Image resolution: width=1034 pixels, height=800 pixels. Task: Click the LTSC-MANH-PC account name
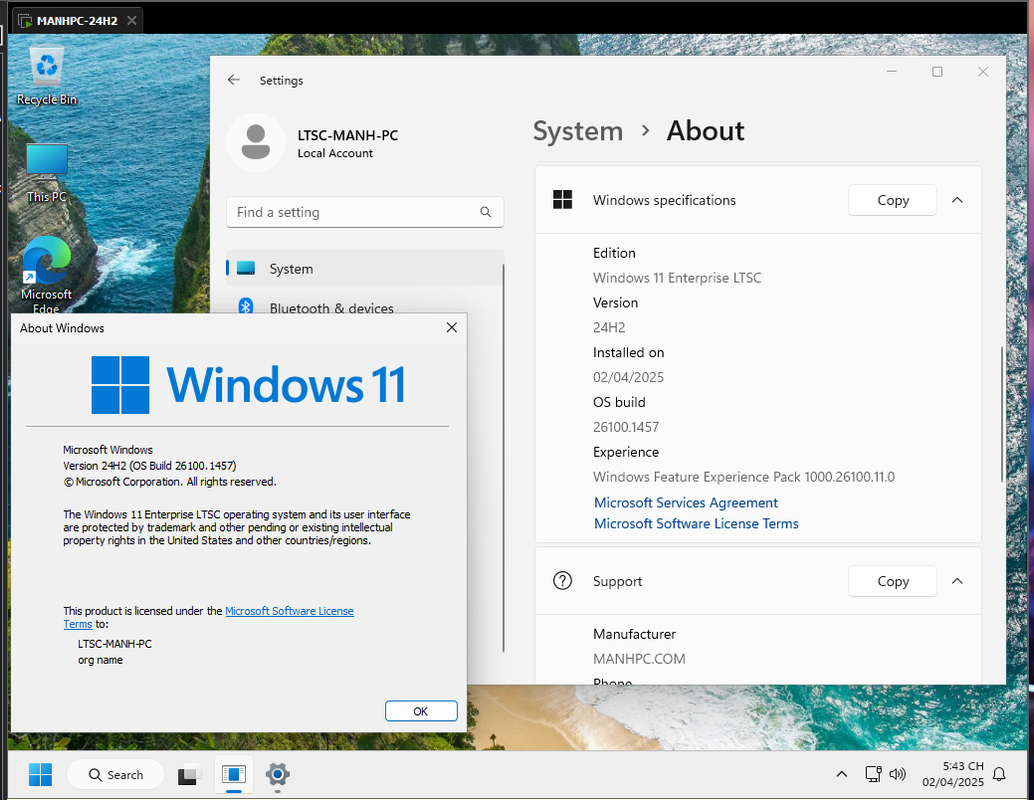pos(348,135)
